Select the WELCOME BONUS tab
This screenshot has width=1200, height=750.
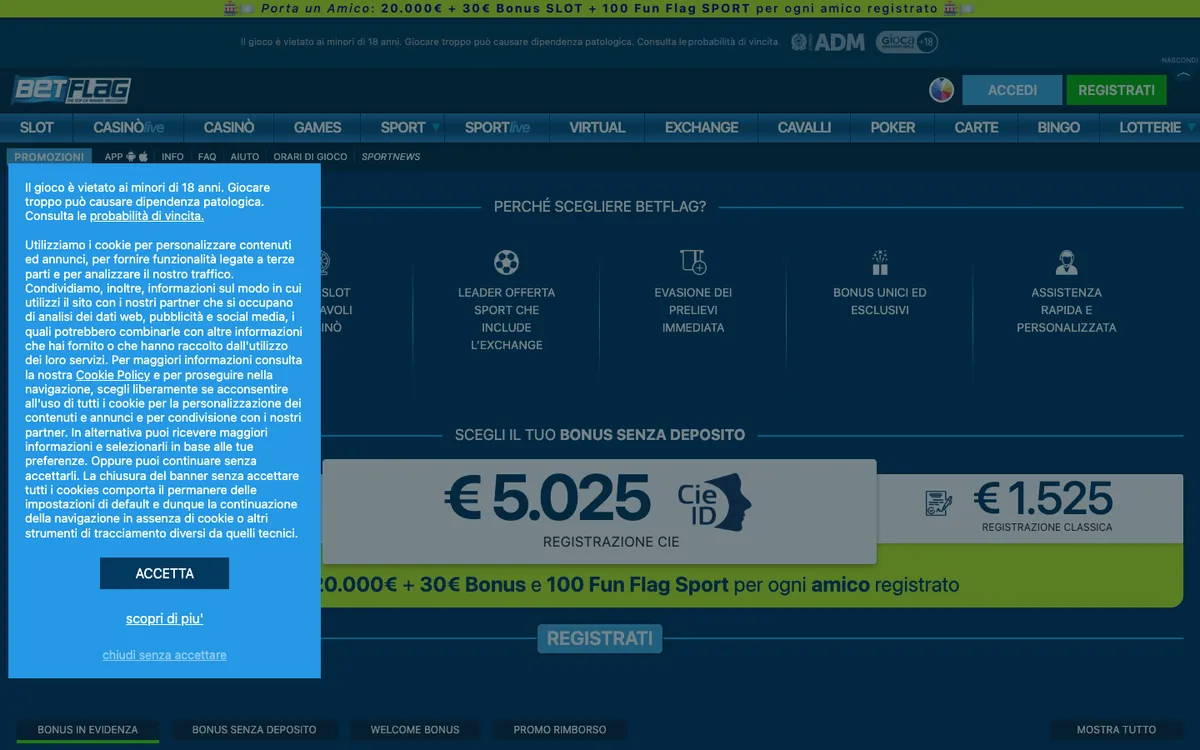(x=415, y=730)
